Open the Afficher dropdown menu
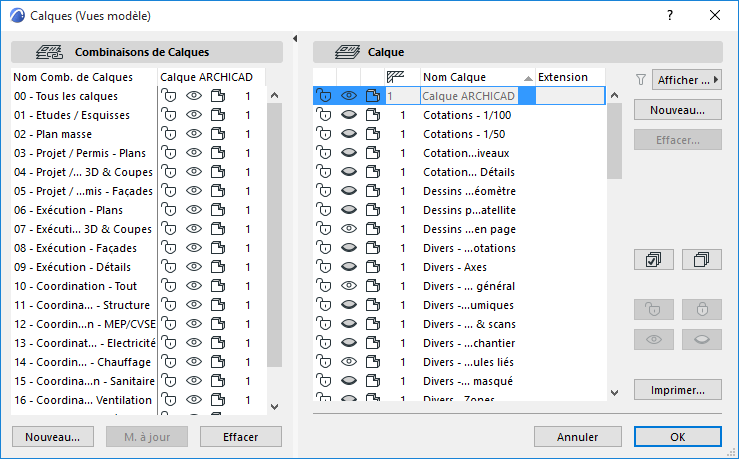The image size is (739, 459). pos(687,80)
